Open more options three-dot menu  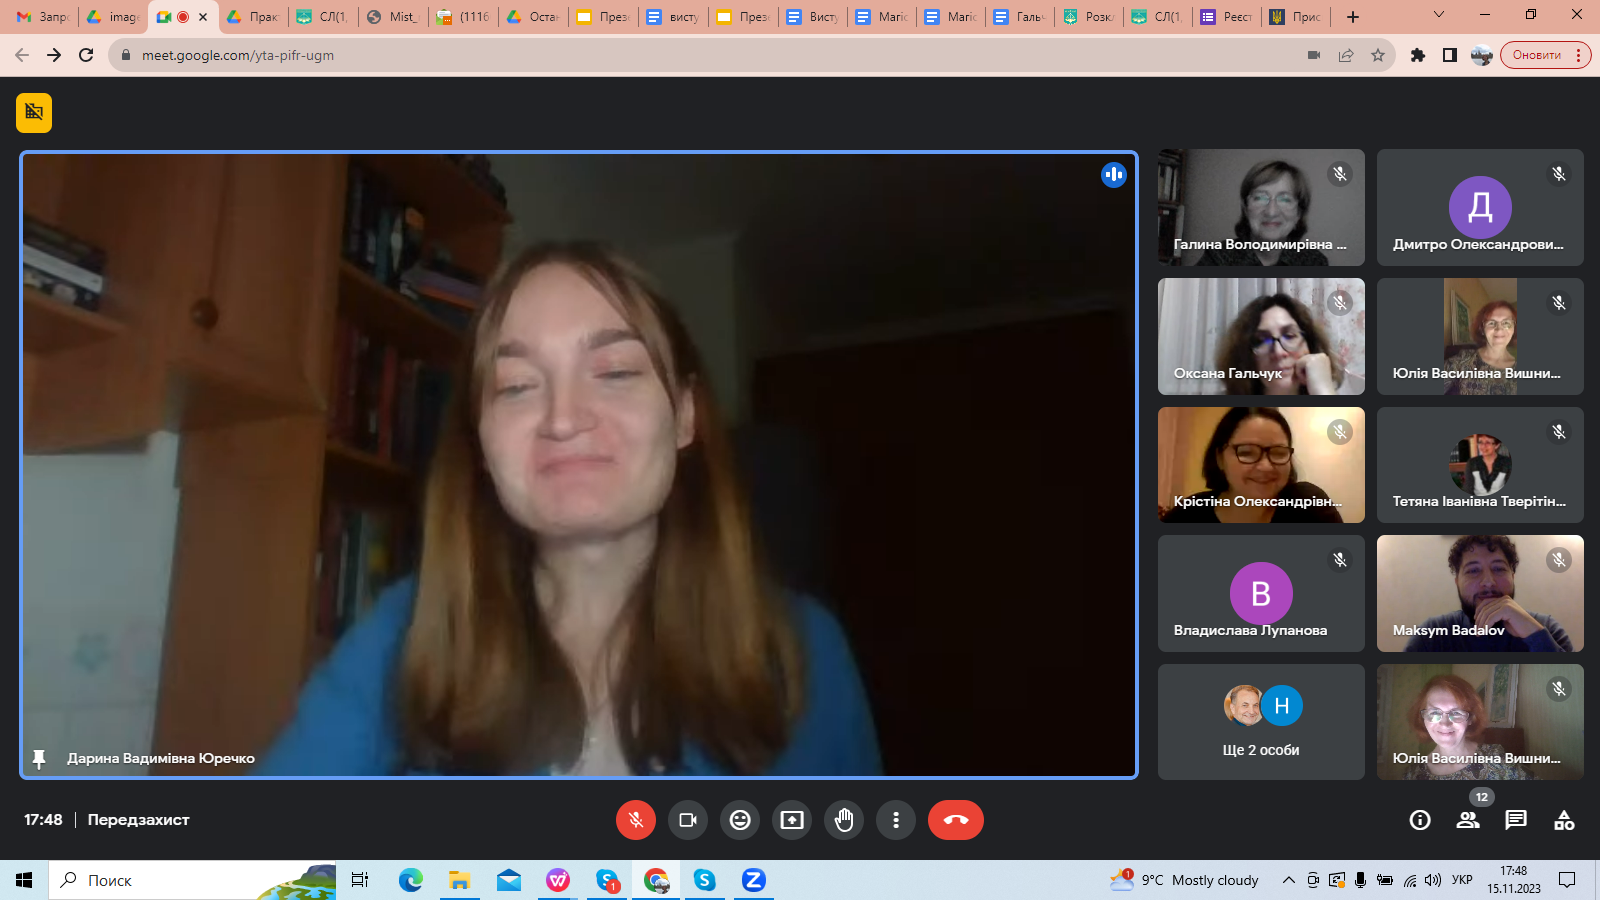pos(896,820)
